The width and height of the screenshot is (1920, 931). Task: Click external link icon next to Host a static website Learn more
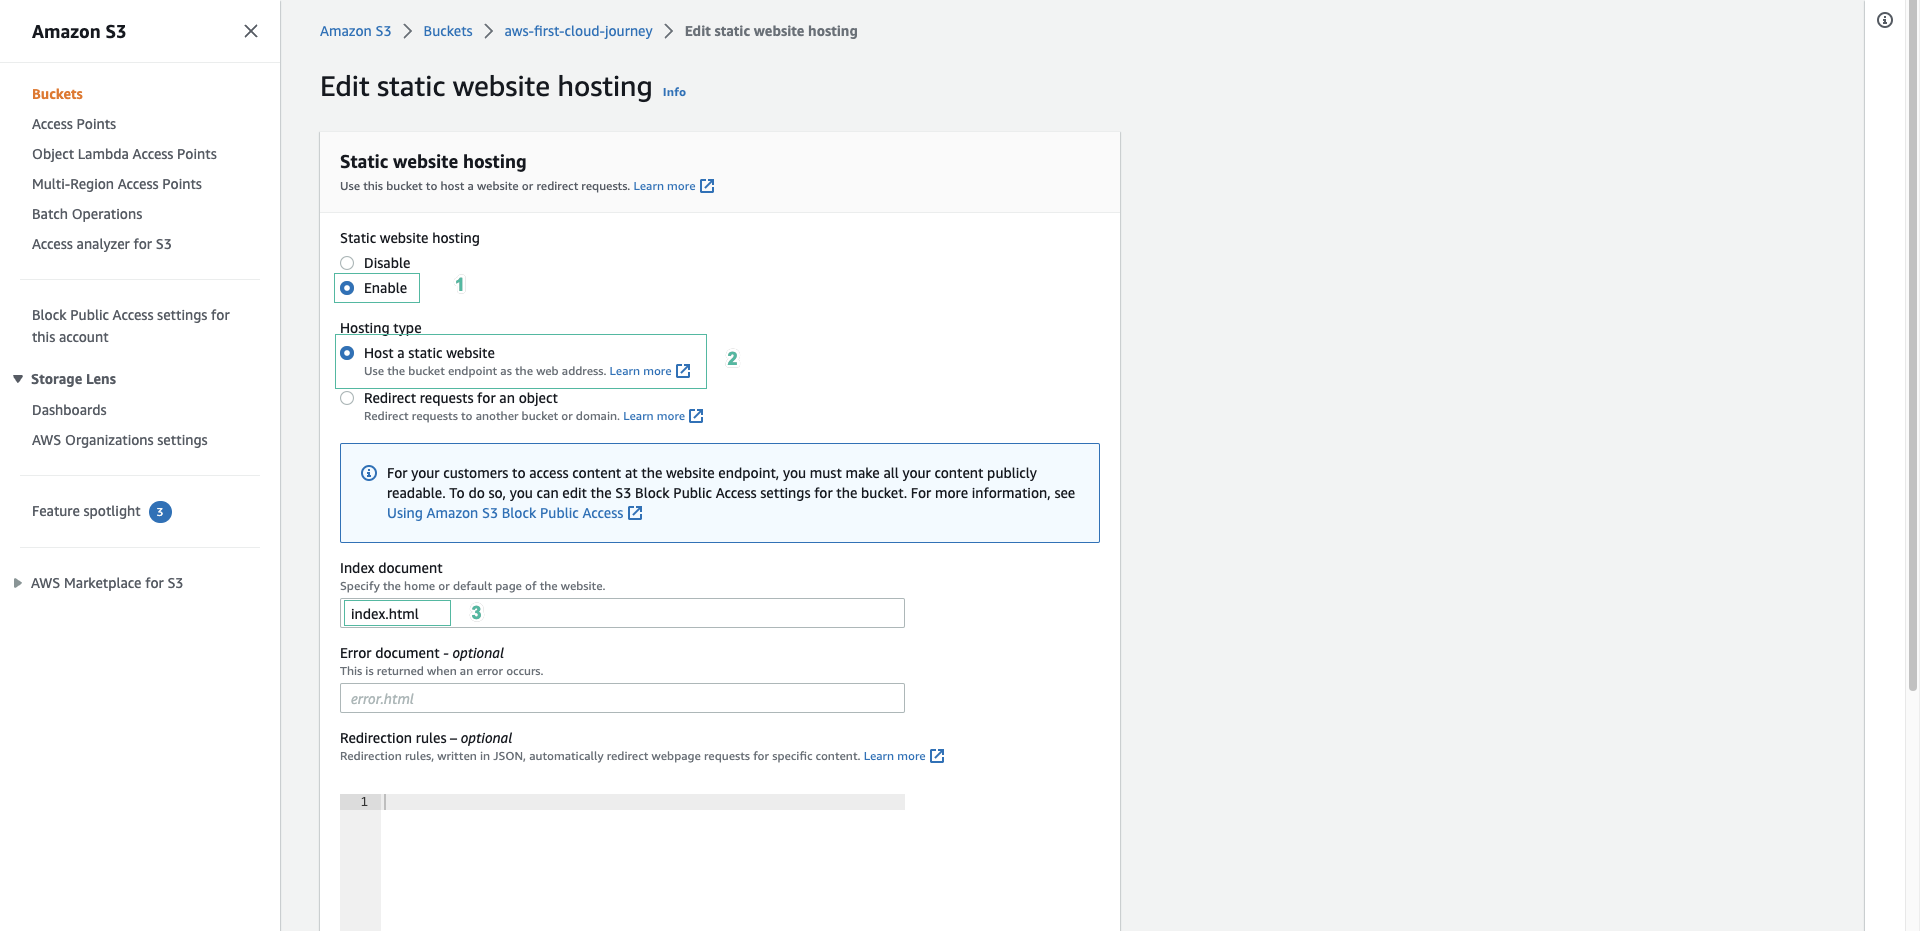point(683,371)
